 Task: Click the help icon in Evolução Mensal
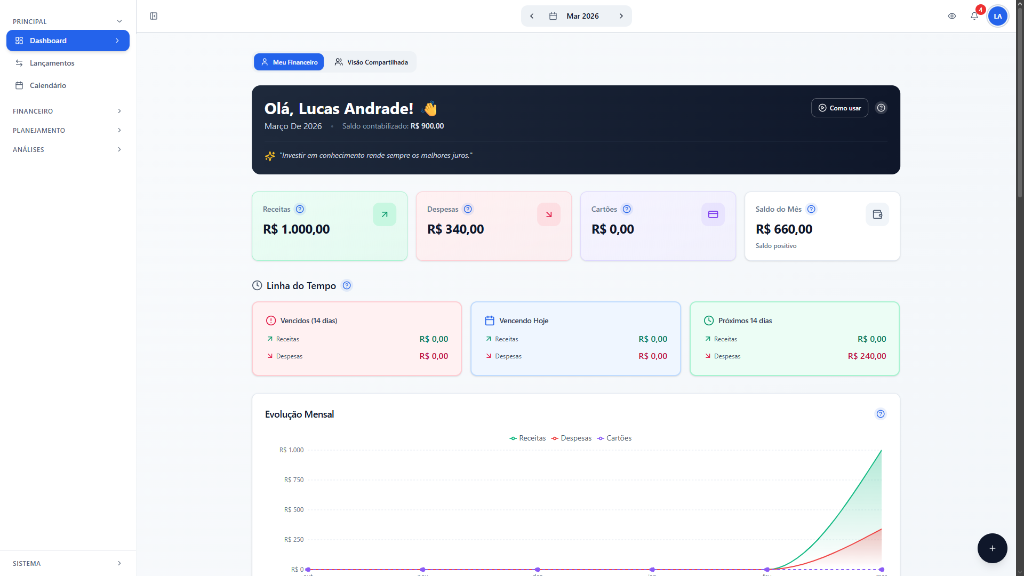click(880, 414)
